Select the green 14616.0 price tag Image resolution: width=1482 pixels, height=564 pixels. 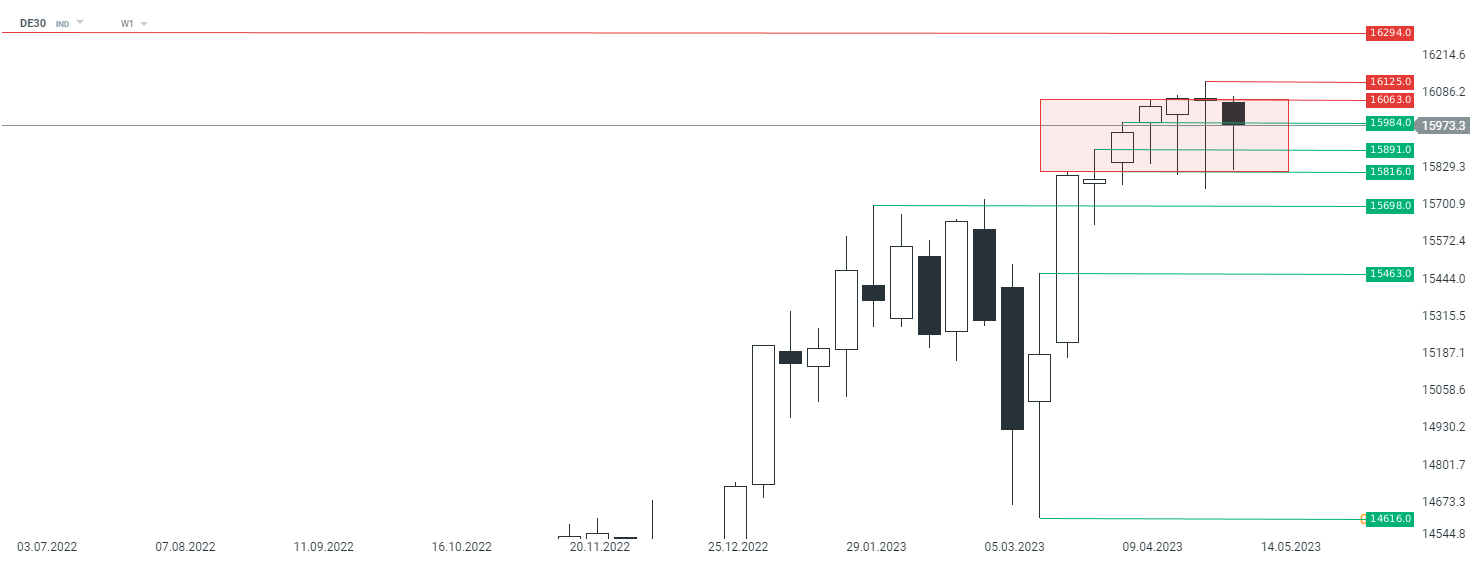[x=1390, y=519]
